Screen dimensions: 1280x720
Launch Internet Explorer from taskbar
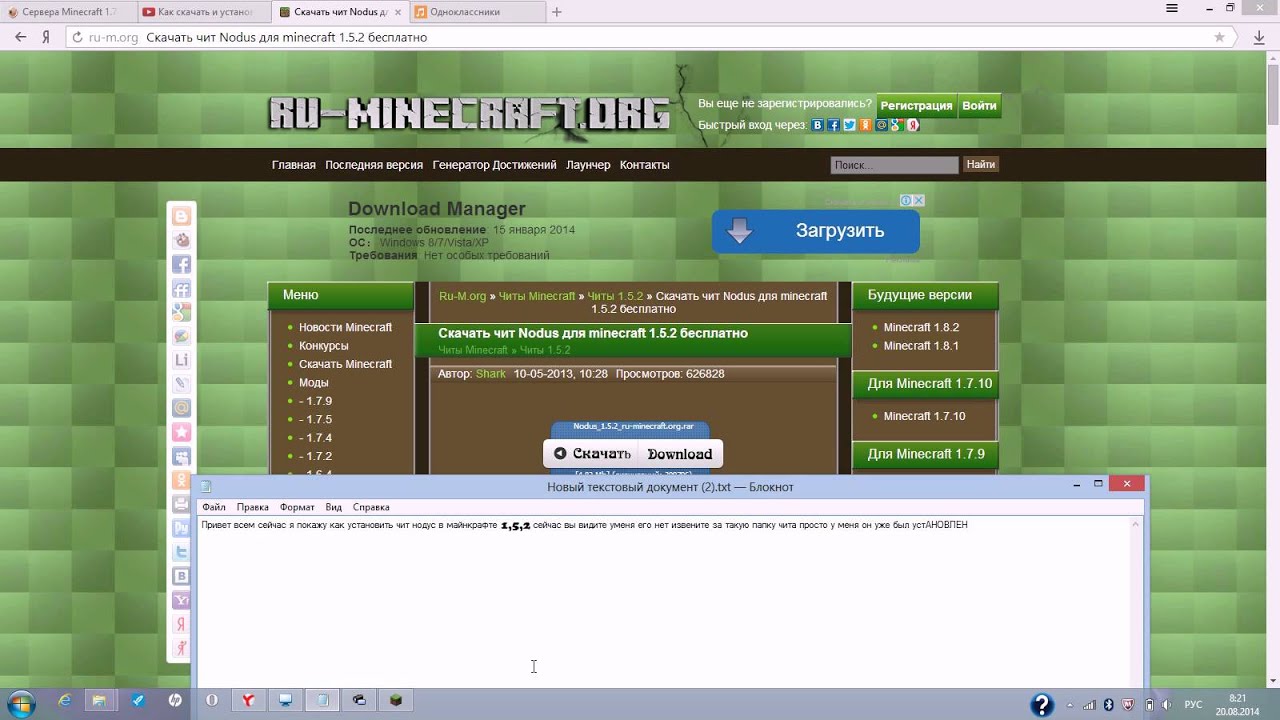tap(65, 702)
